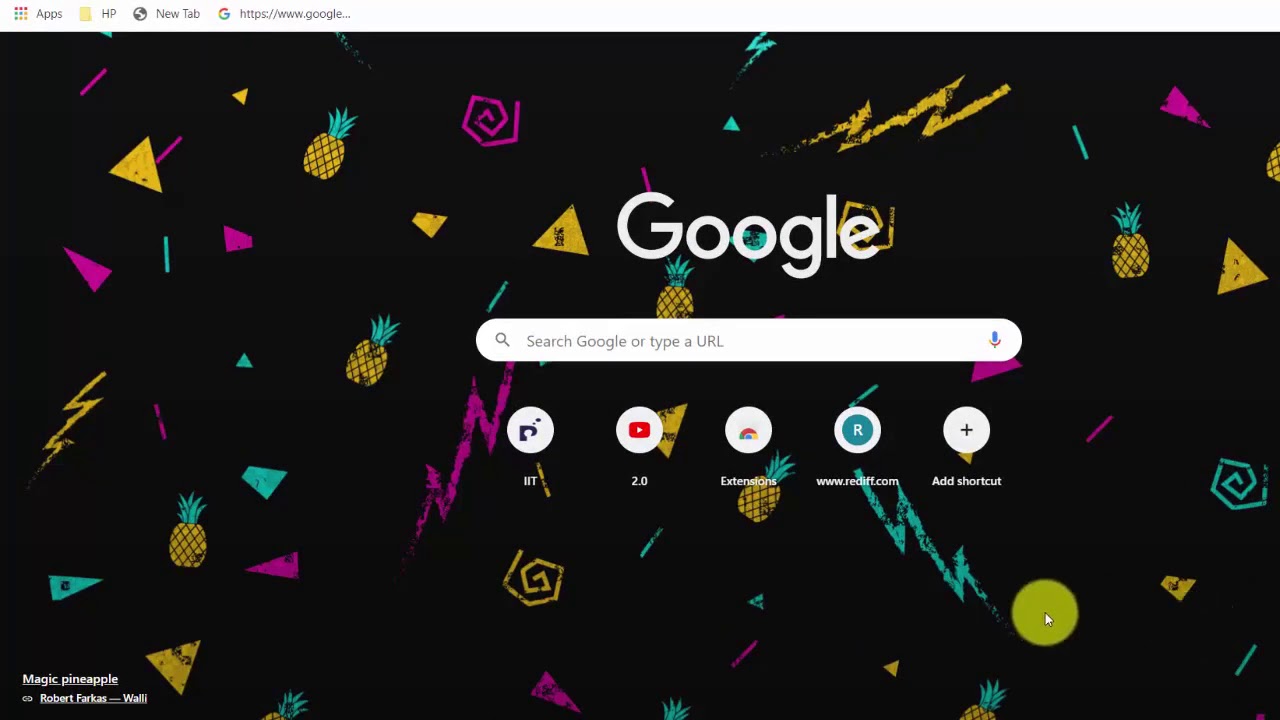The image size is (1280, 720).
Task: Open the Magic pineapple theme link
Action: tap(70, 679)
